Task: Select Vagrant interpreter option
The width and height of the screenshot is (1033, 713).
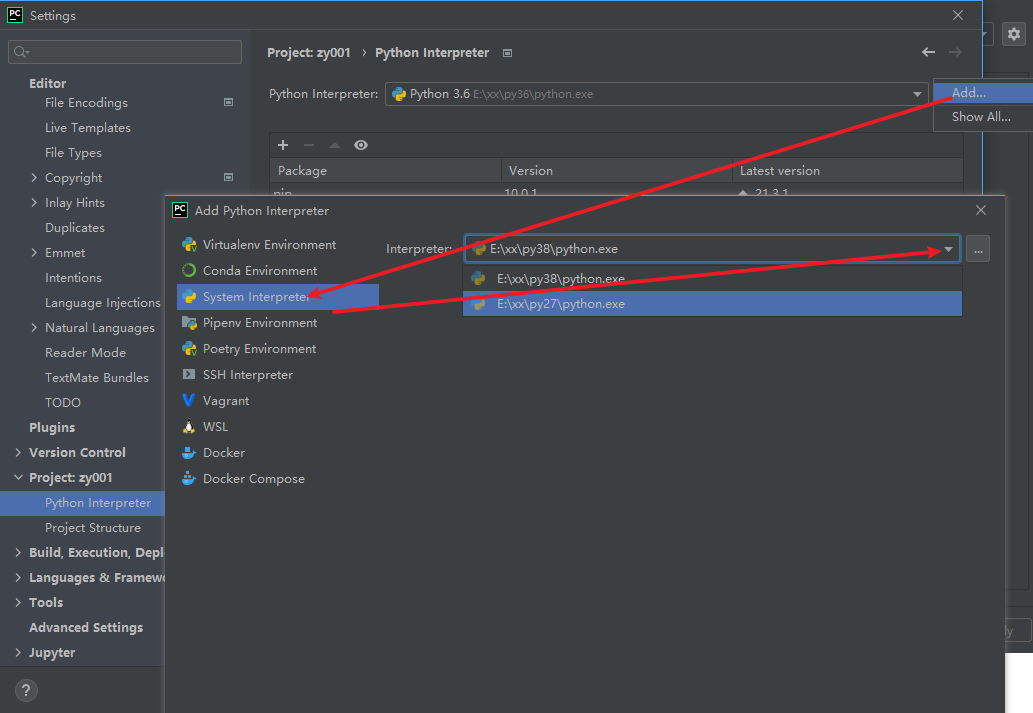Action: (x=225, y=401)
